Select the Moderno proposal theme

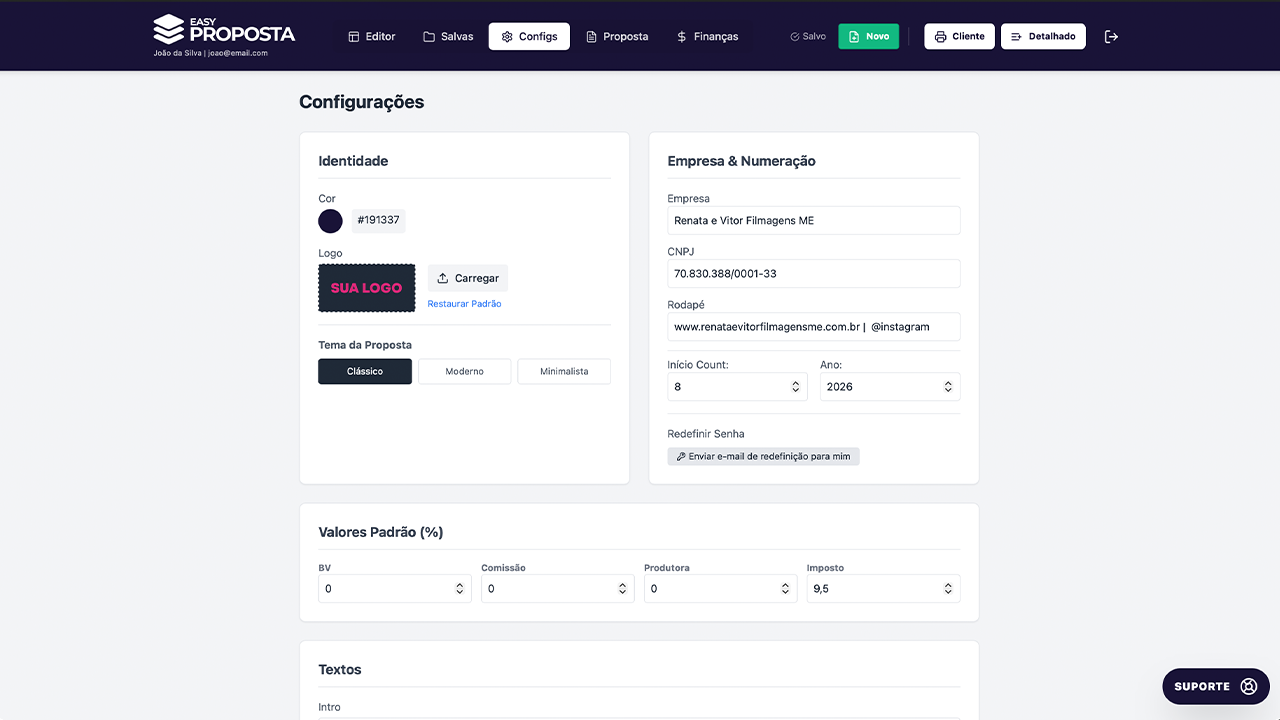click(x=464, y=371)
